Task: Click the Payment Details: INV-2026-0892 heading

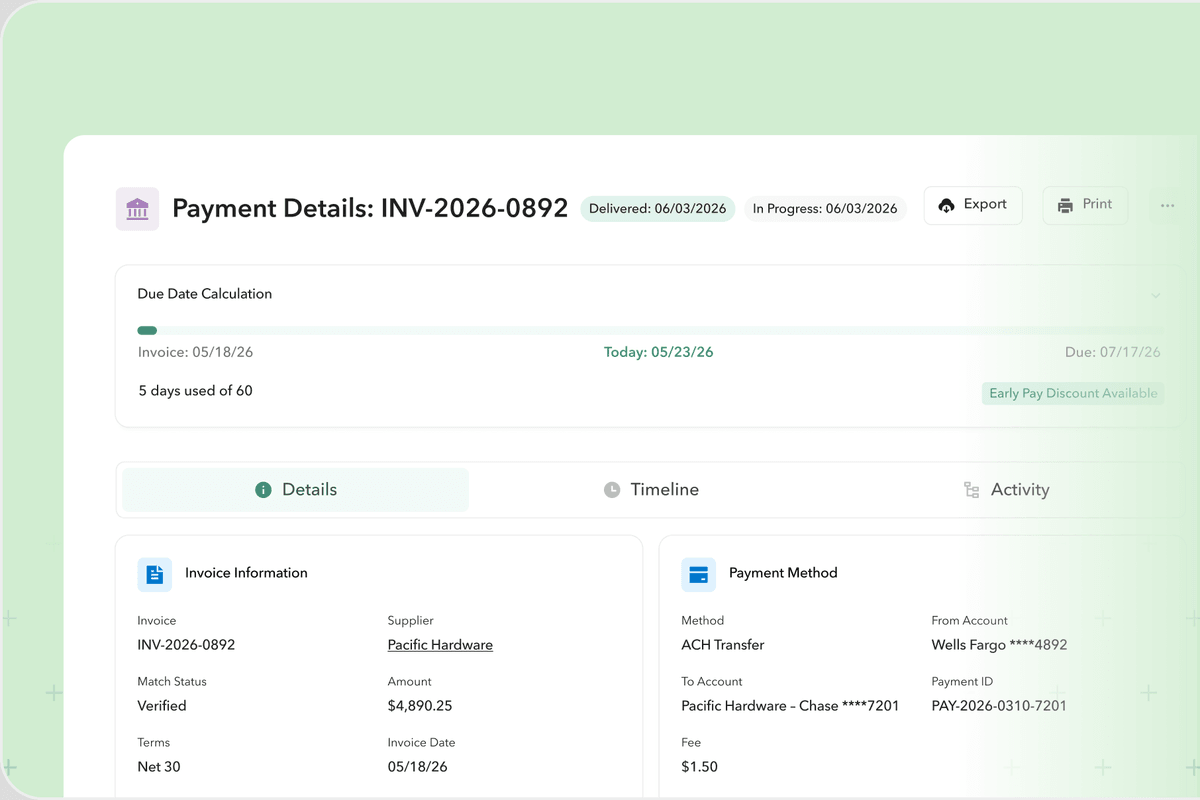Action: [370, 209]
